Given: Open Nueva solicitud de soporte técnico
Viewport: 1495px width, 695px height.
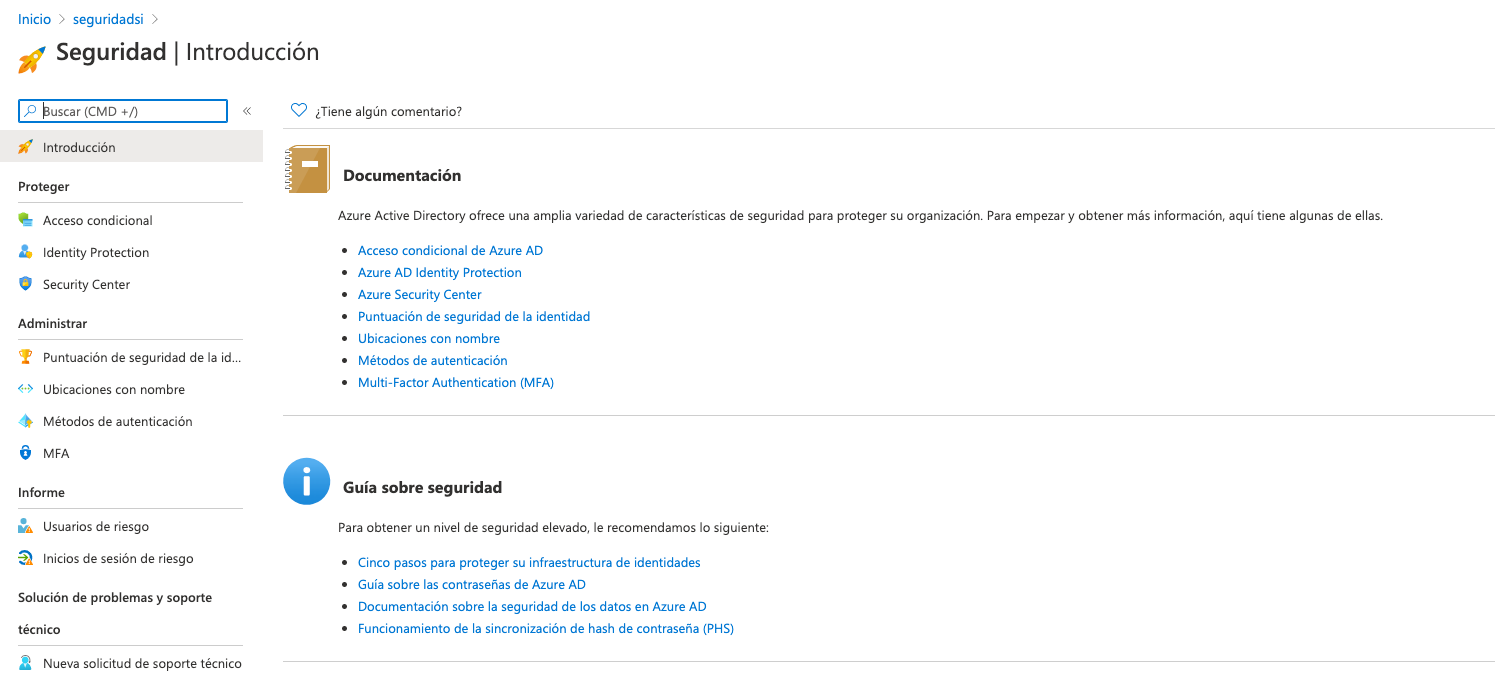Looking at the screenshot, I should (x=142, y=663).
